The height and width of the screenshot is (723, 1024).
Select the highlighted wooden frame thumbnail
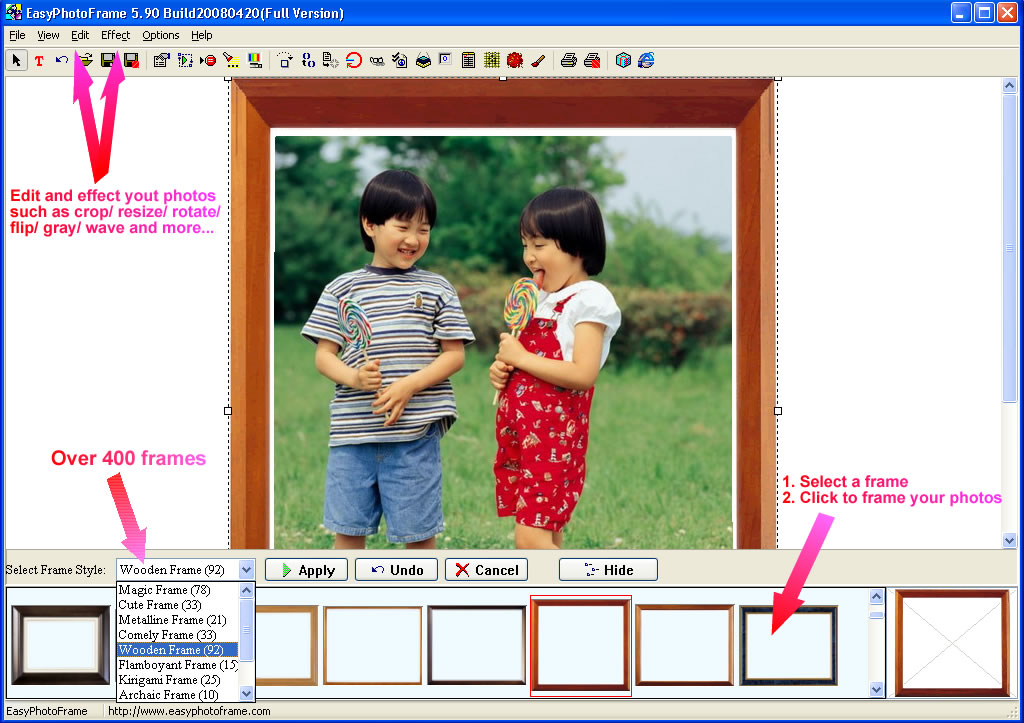point(581,643)
